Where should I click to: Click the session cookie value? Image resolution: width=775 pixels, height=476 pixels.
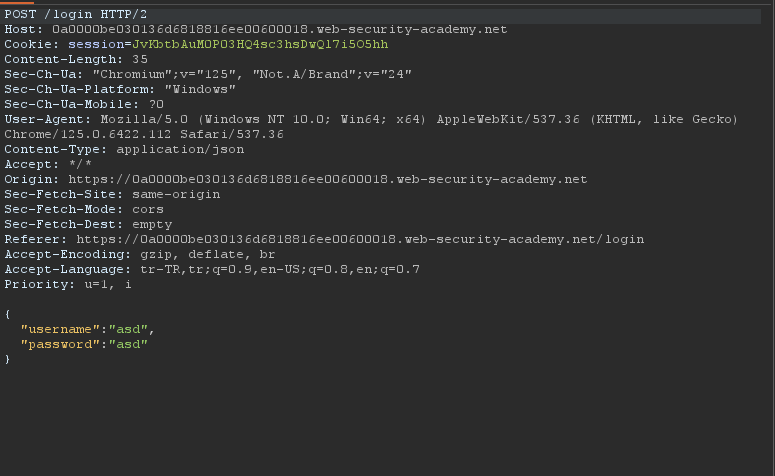[260, 44]
